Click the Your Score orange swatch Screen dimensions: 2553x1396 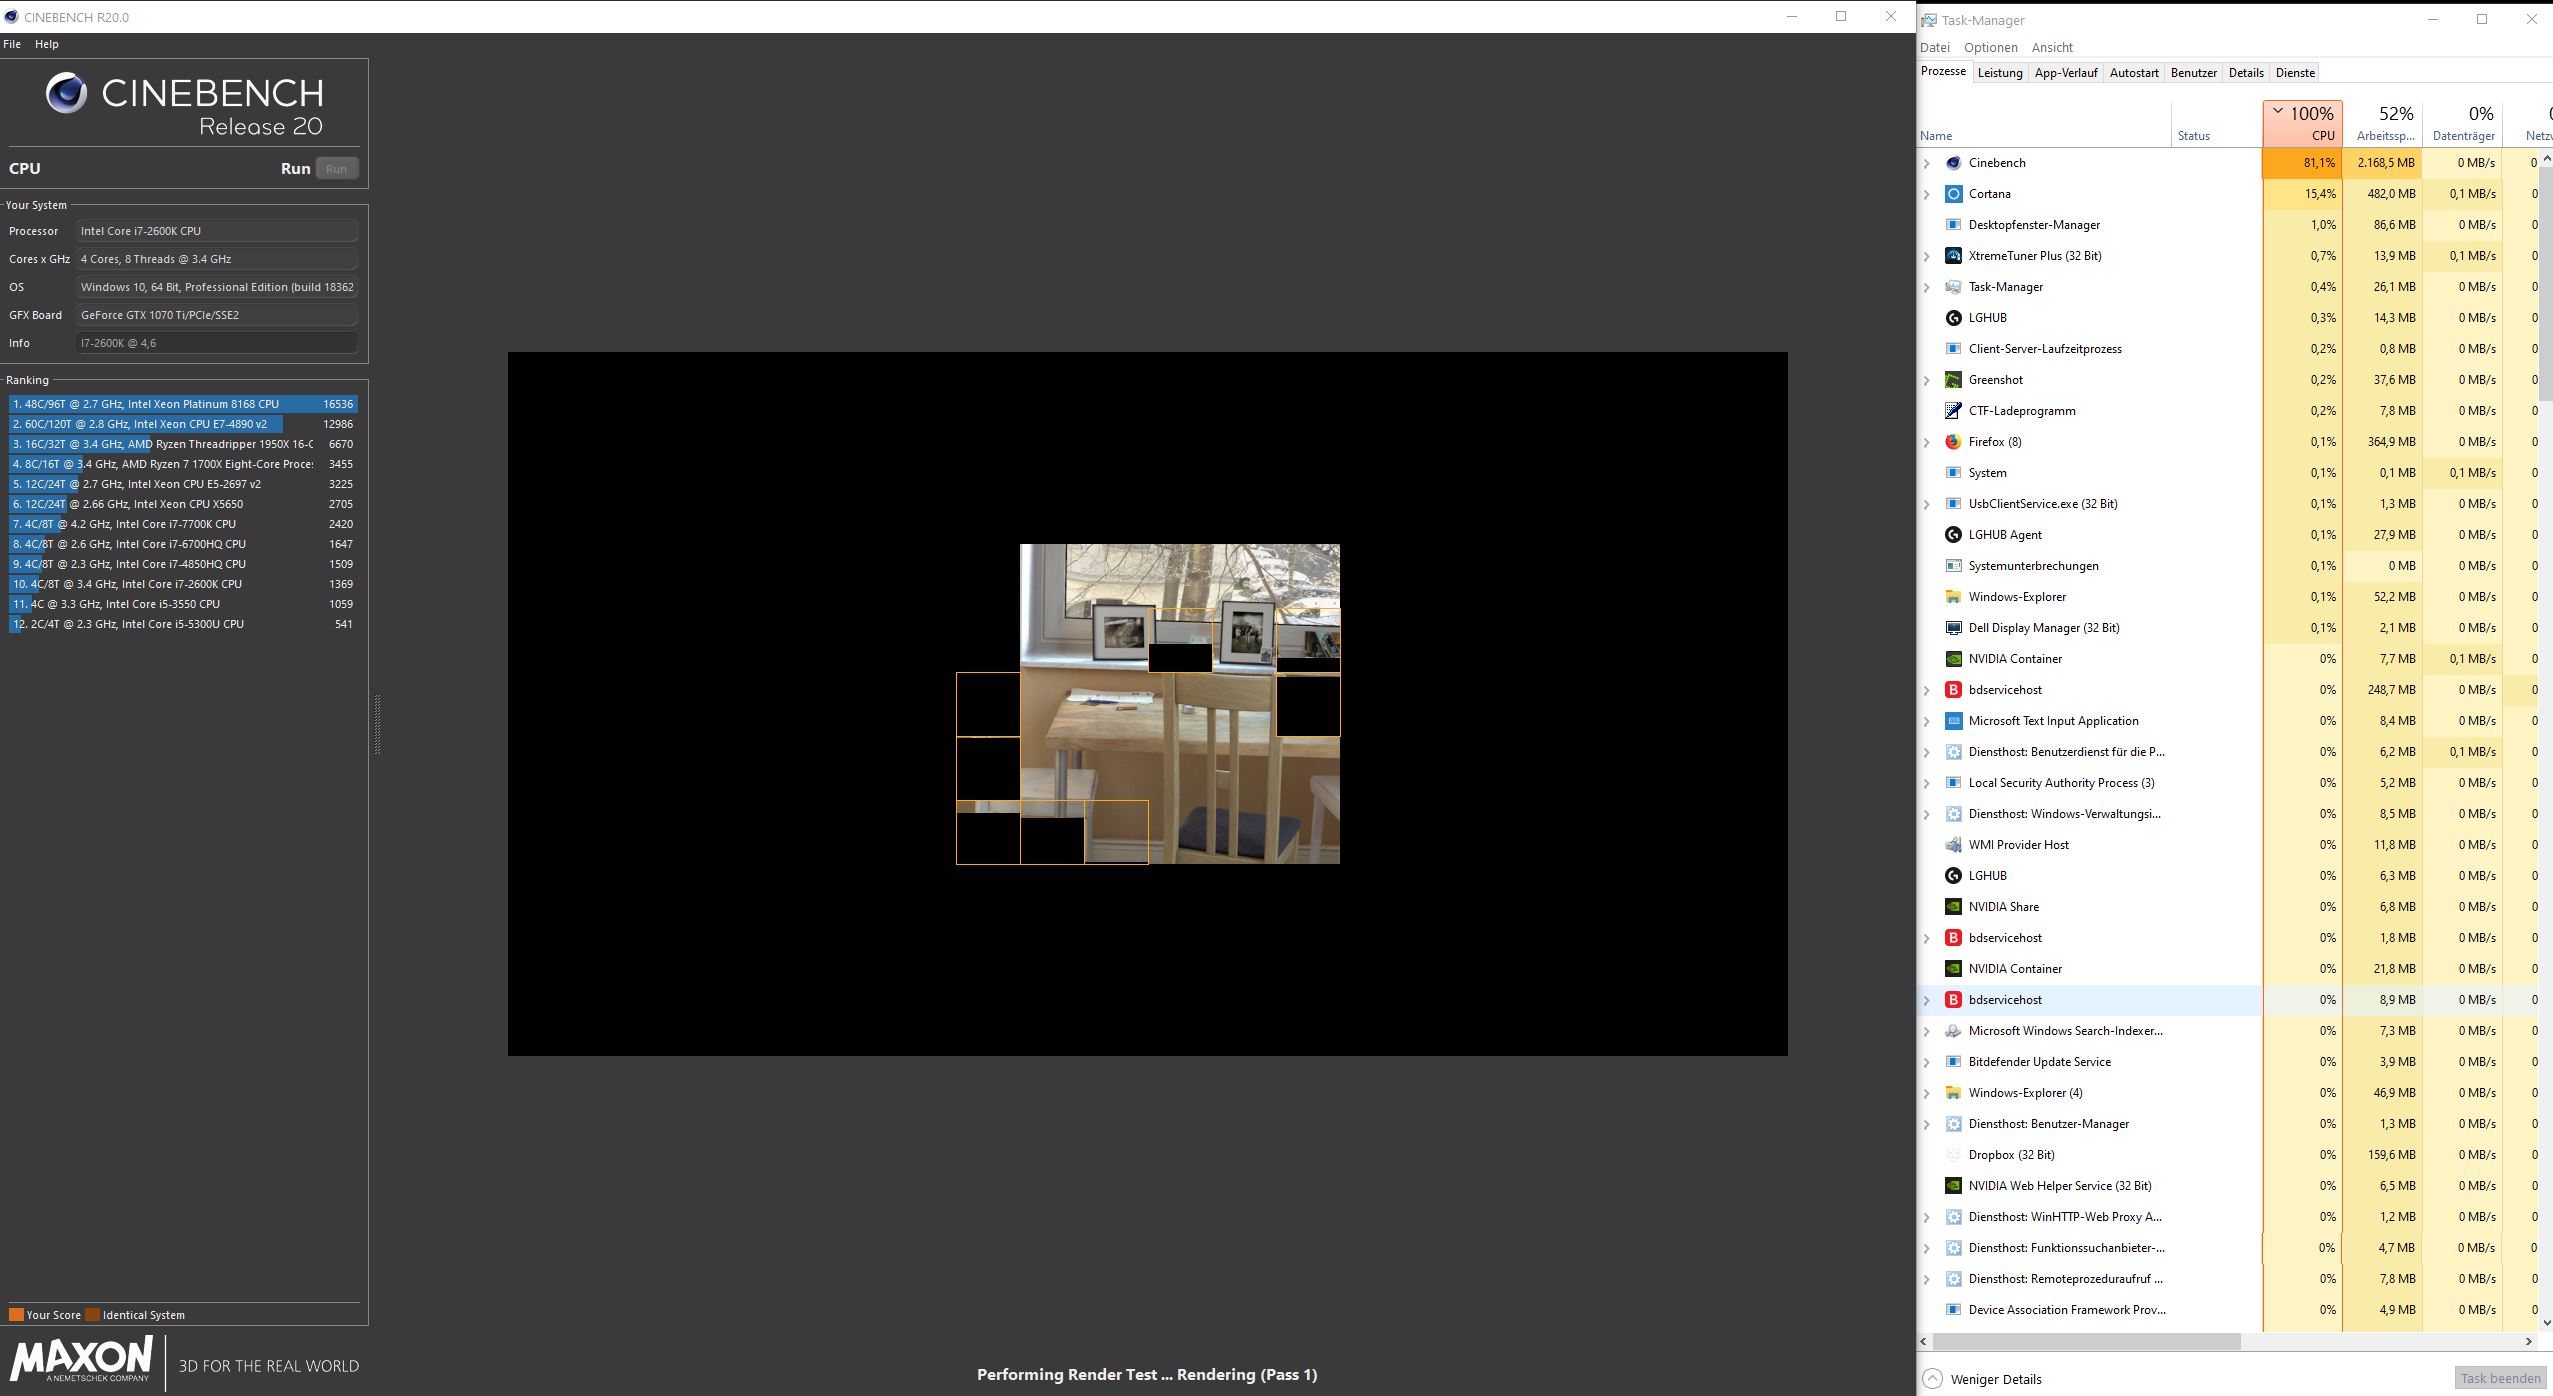[16, 1315]
